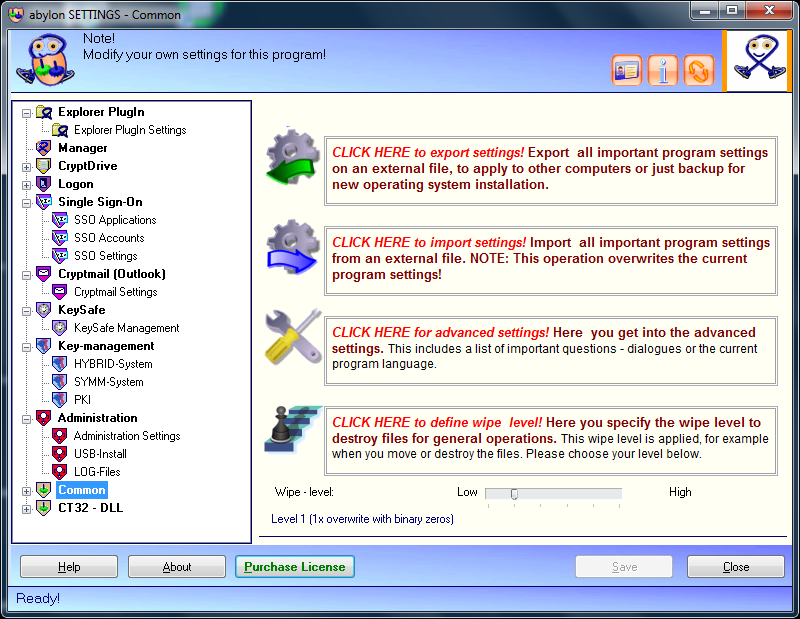Collapse the Key-management tree node
The height and width of the screenshot is (619, 800).
point(27,347)
